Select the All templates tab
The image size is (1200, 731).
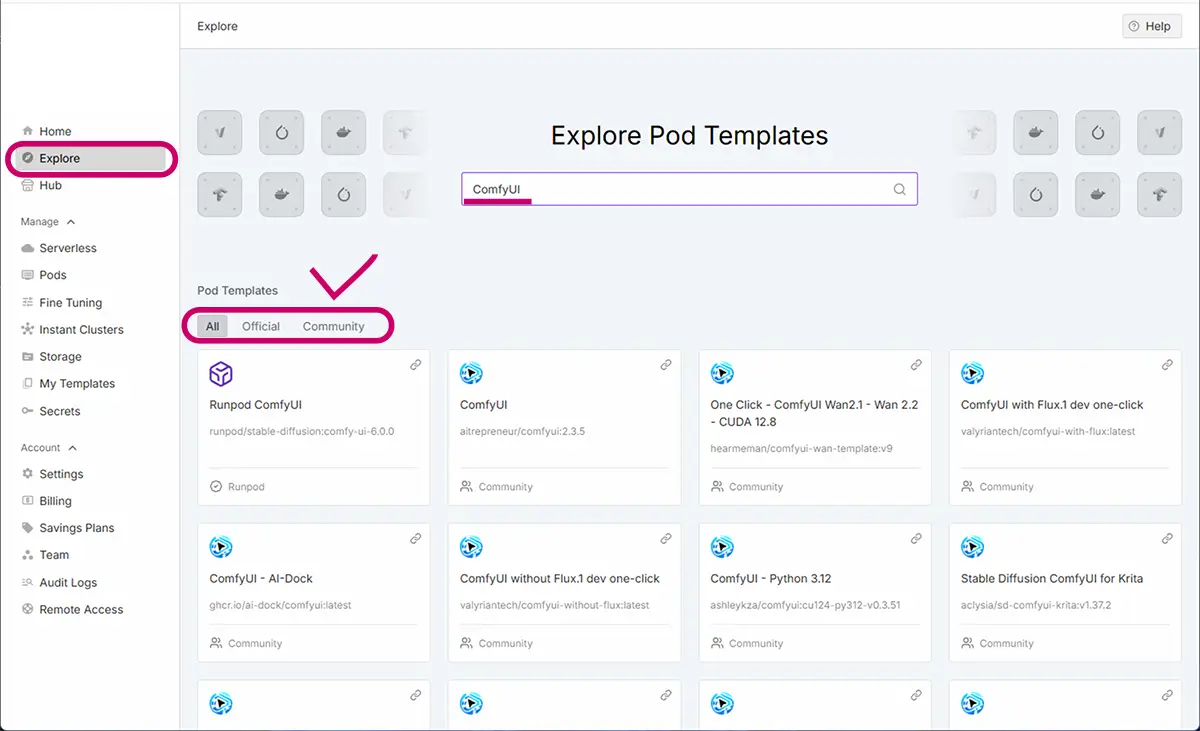click(x=213, y=326)
